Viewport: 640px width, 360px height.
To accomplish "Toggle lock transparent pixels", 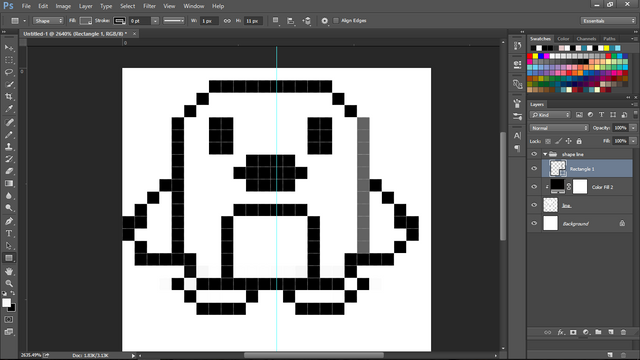I will point(548,141).
